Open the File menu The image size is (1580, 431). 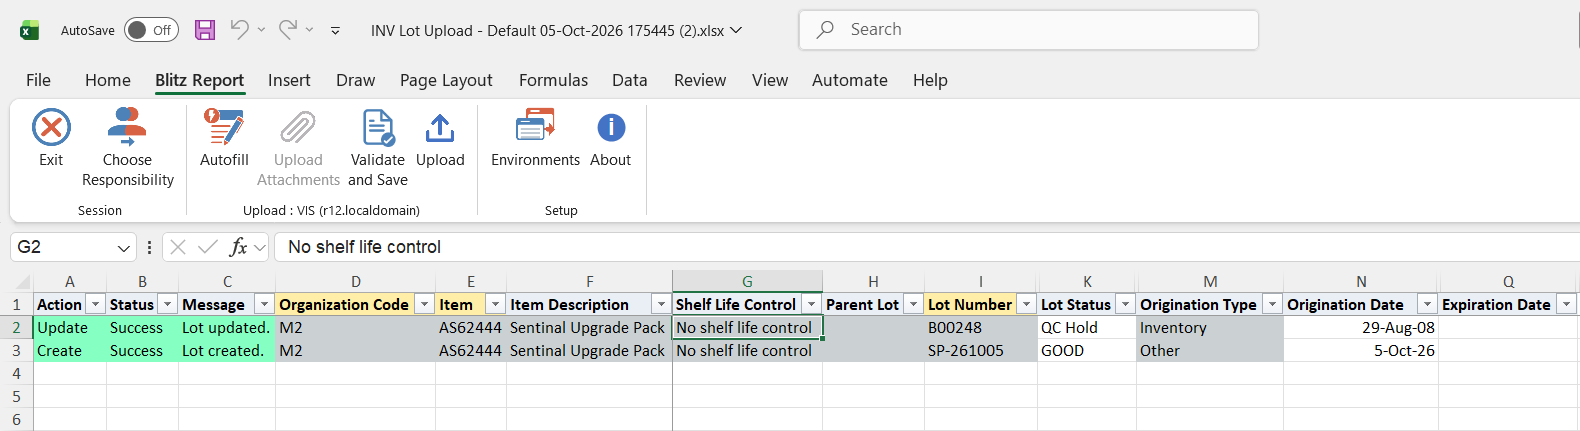38,80
